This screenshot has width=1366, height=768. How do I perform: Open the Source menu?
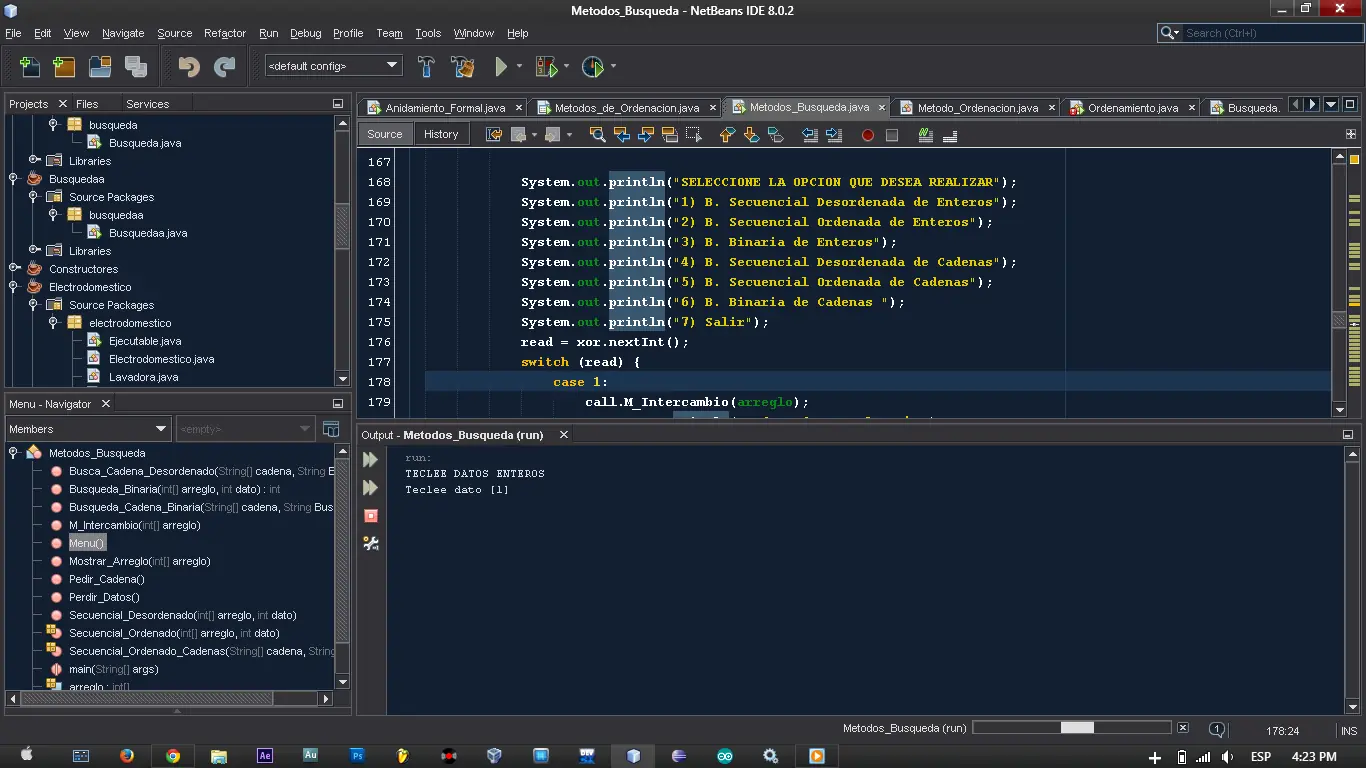coord(174,33)
